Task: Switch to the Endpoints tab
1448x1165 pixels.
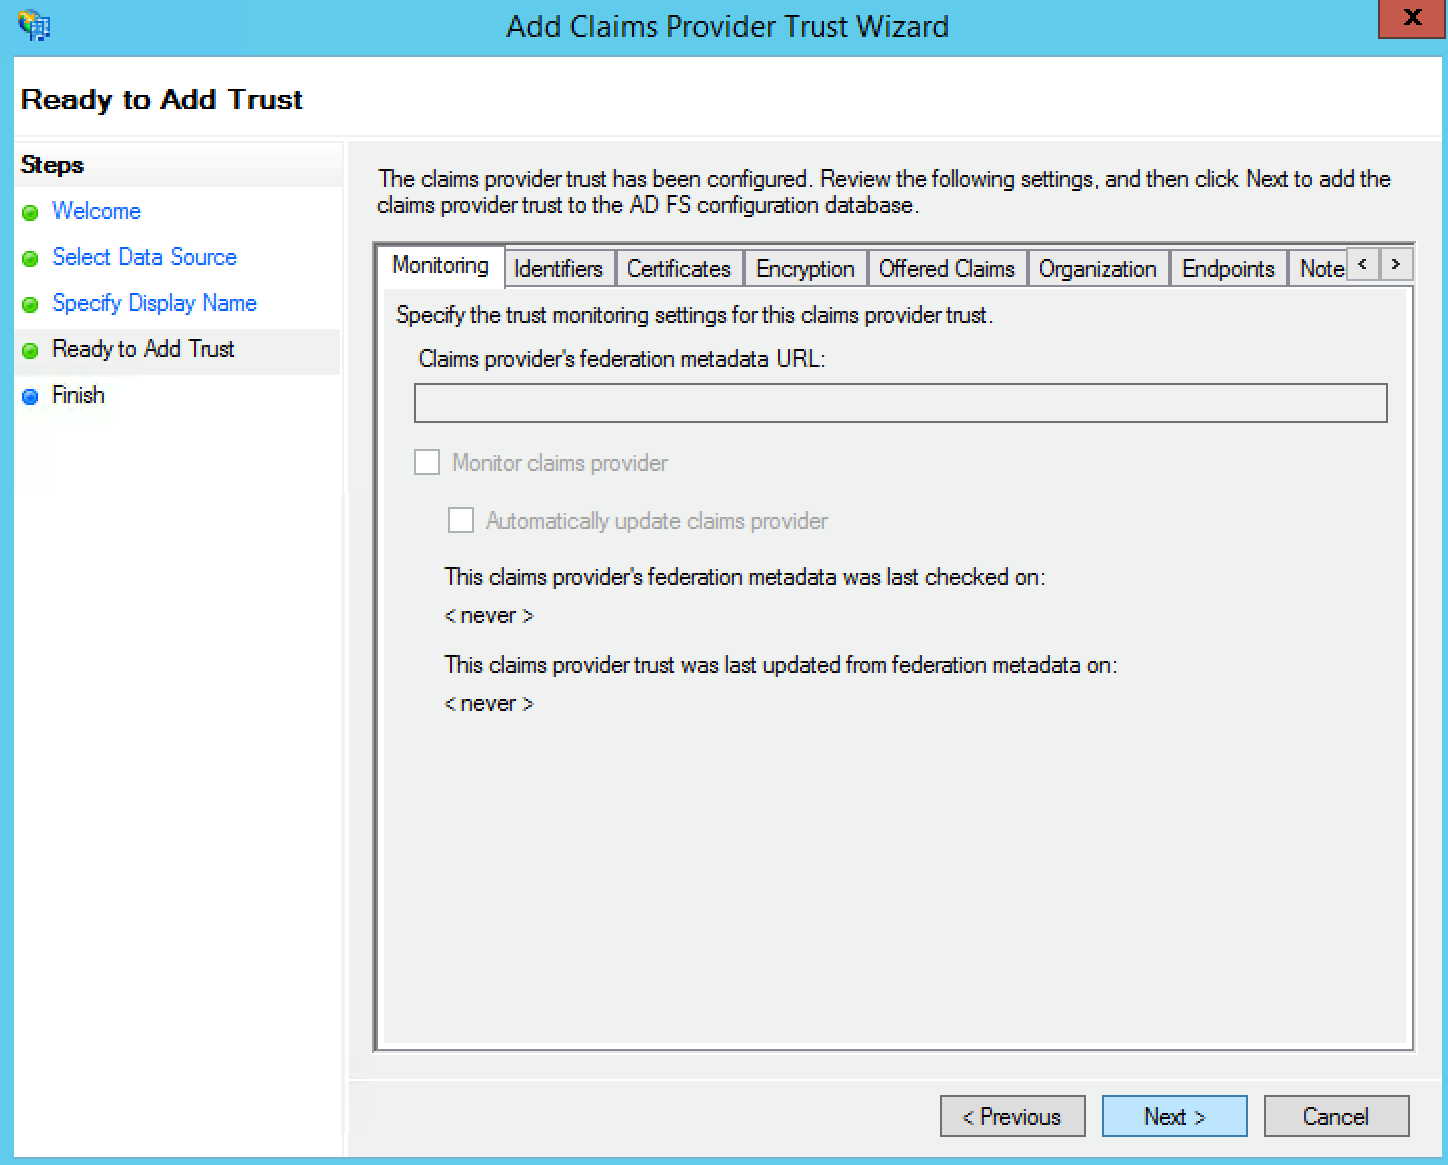Action: (x=1228, y=269)
